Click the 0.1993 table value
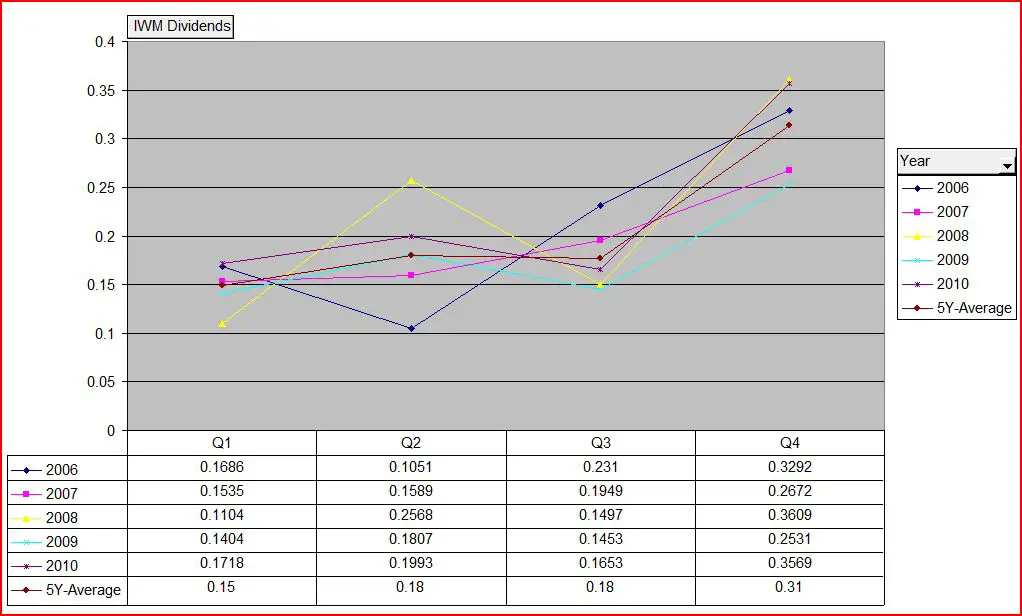Image resolution: width=1022 pixels, height=616 pixels. point(411,563)
